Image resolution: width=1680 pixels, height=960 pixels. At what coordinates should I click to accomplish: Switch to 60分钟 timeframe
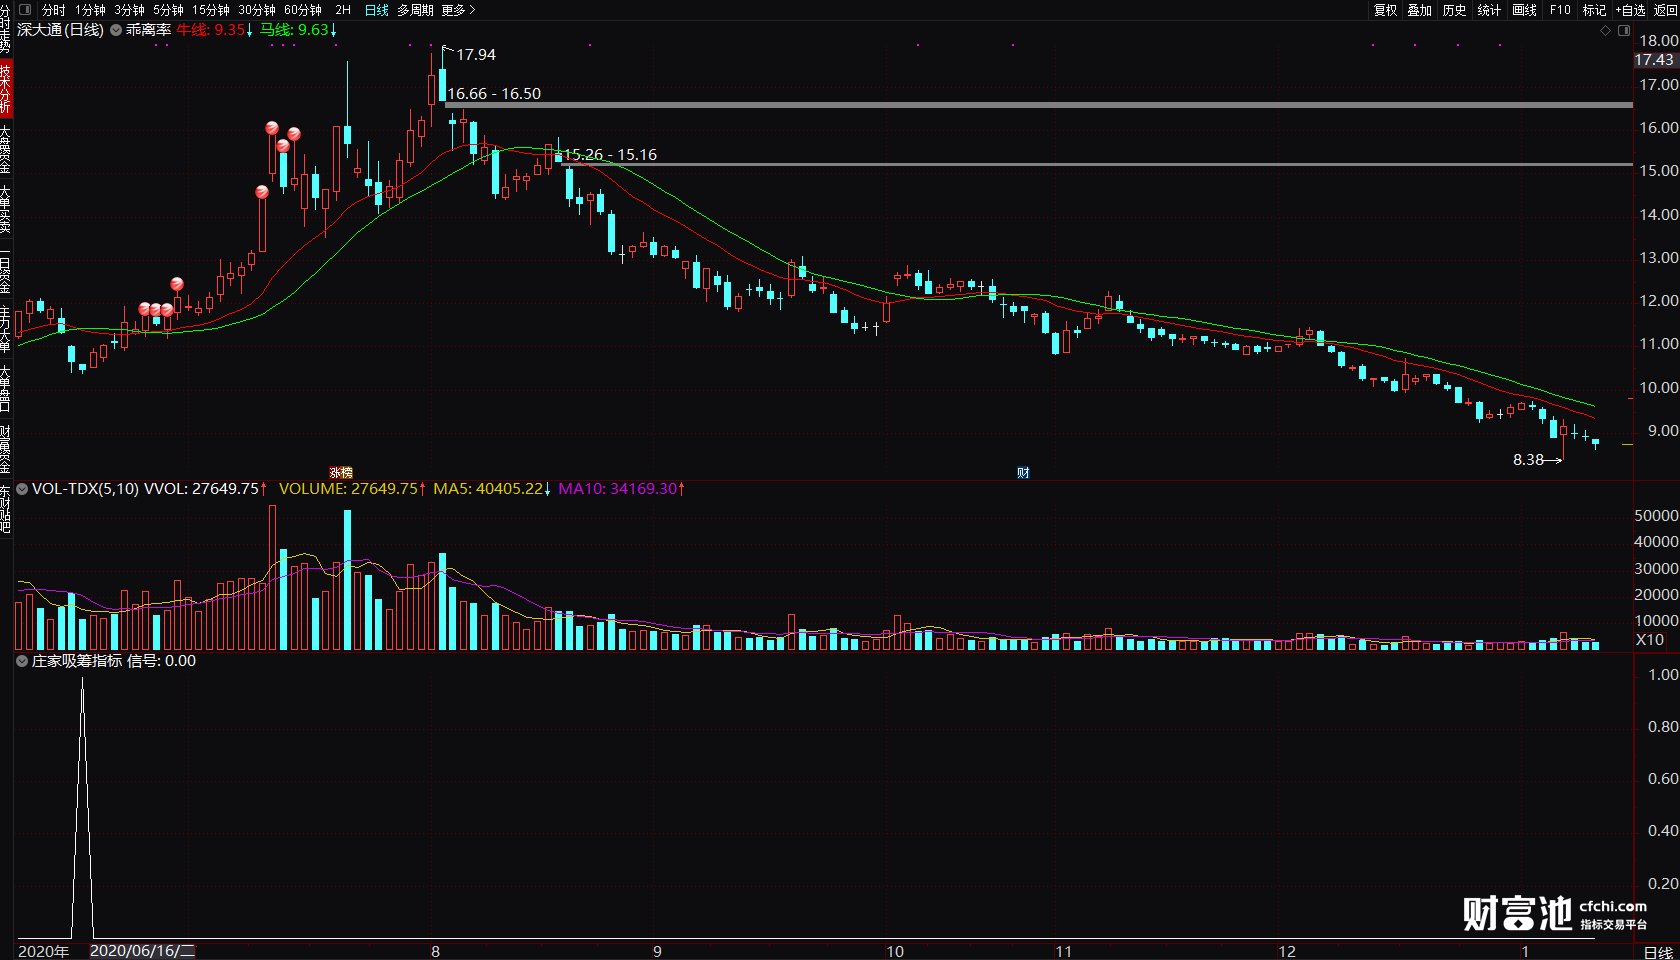[x=302, y=10]
